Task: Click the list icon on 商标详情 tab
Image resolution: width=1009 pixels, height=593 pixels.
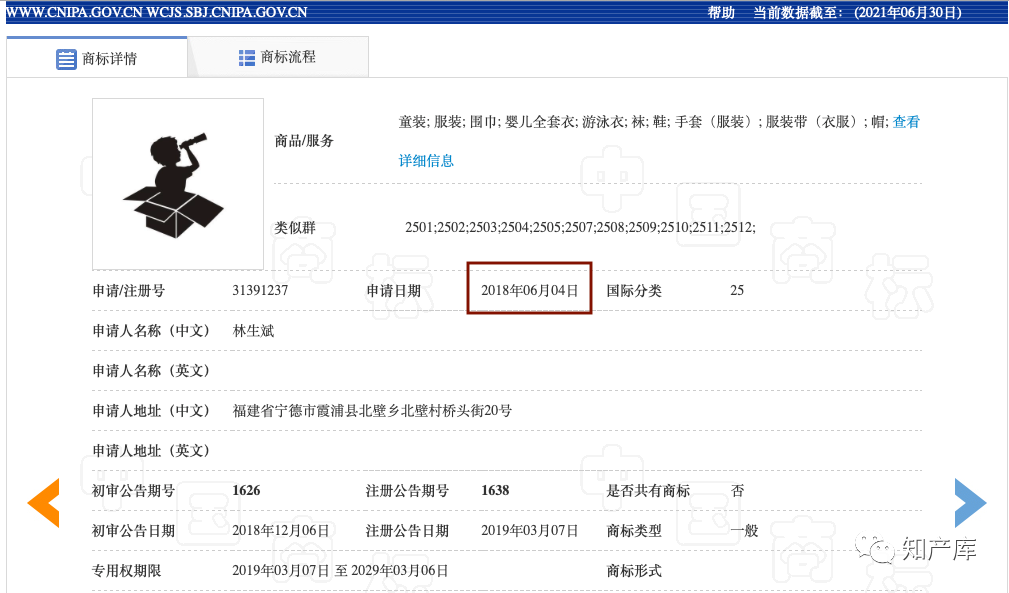Action: click(x=66, y=59)
